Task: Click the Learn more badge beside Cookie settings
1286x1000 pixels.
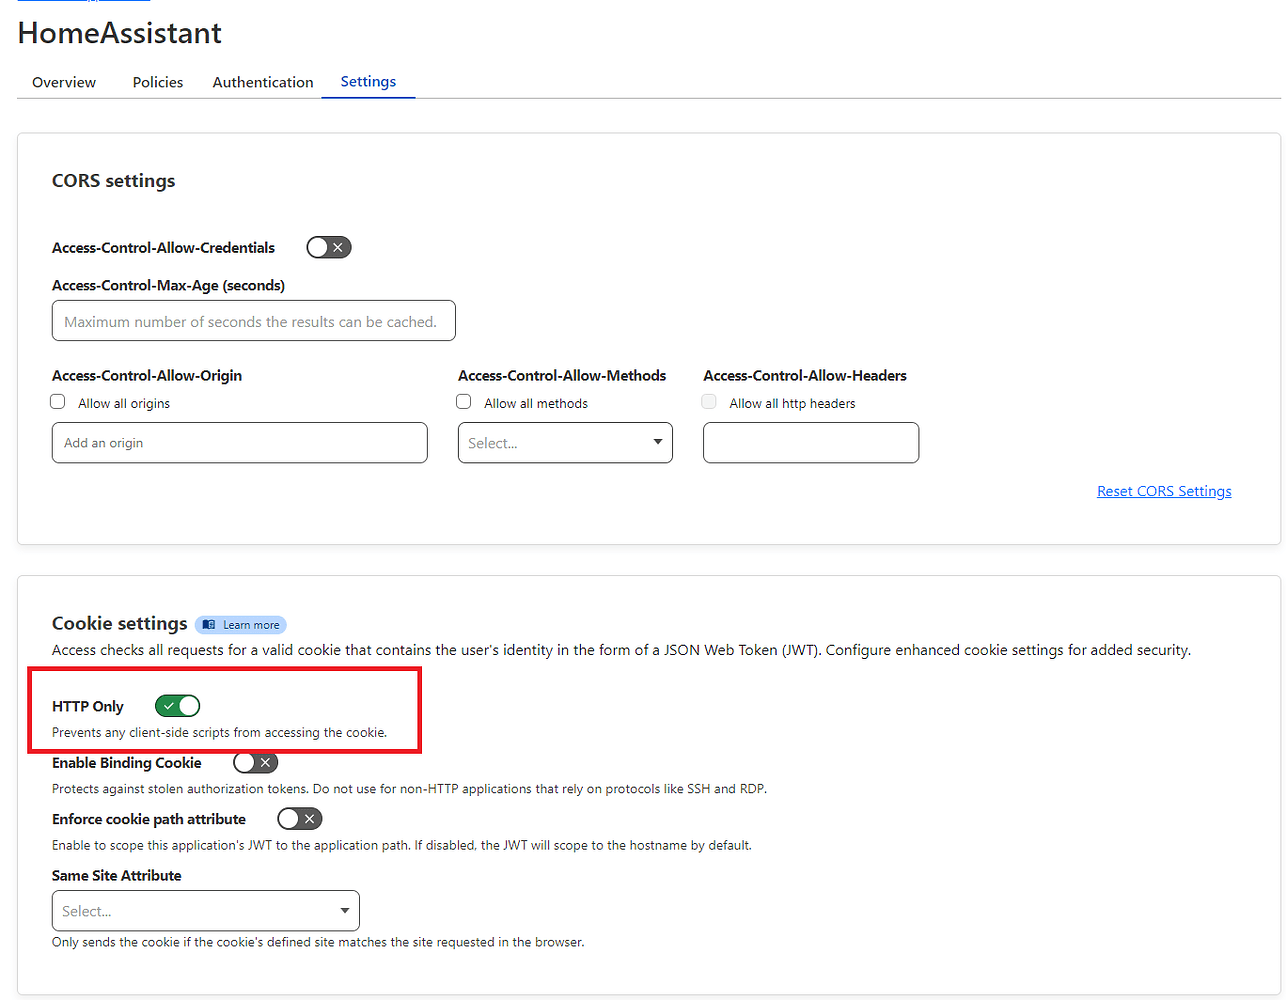Action: click(240, 624)
